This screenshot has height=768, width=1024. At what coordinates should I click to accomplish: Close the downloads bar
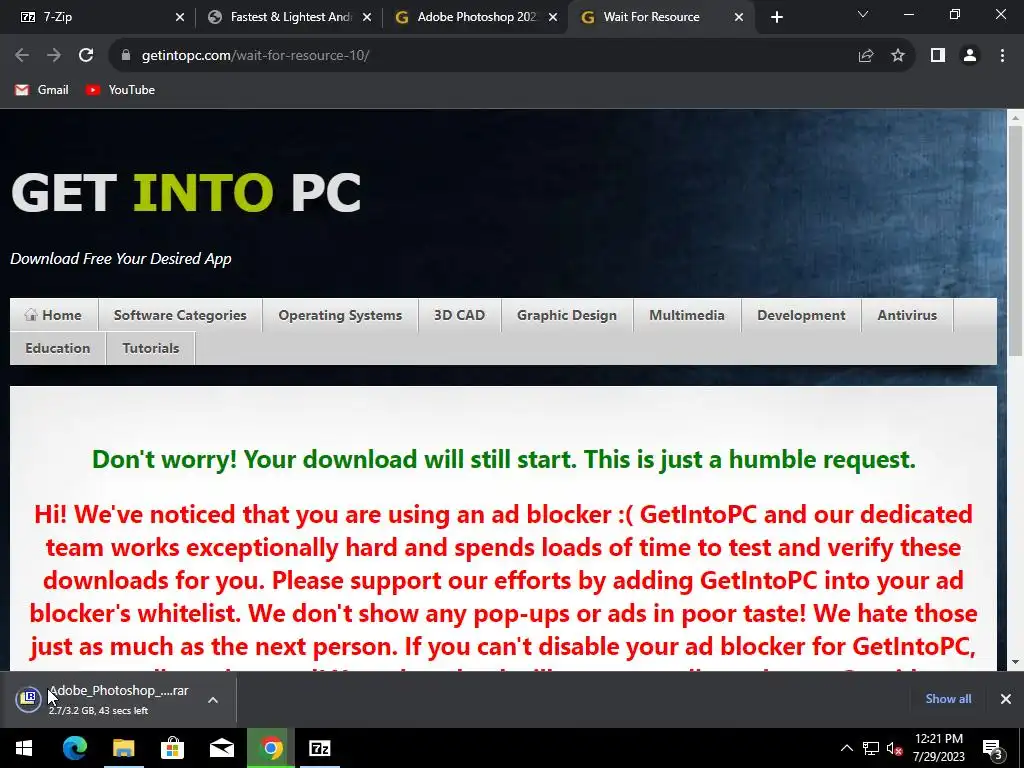pyautogui.click(x=1006, y=699)
